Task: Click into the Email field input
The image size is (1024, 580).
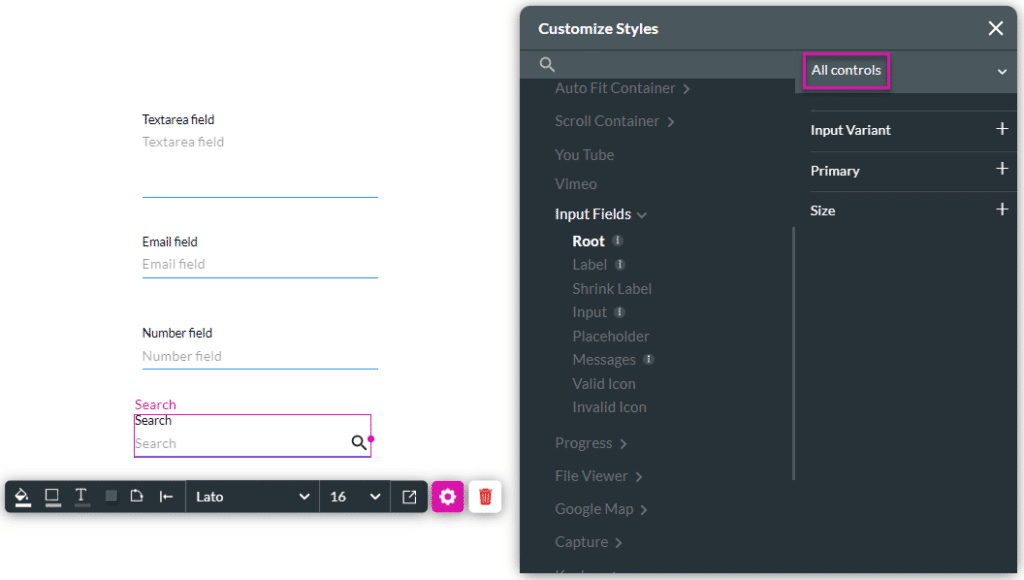Action: click(x=259, y=264)
